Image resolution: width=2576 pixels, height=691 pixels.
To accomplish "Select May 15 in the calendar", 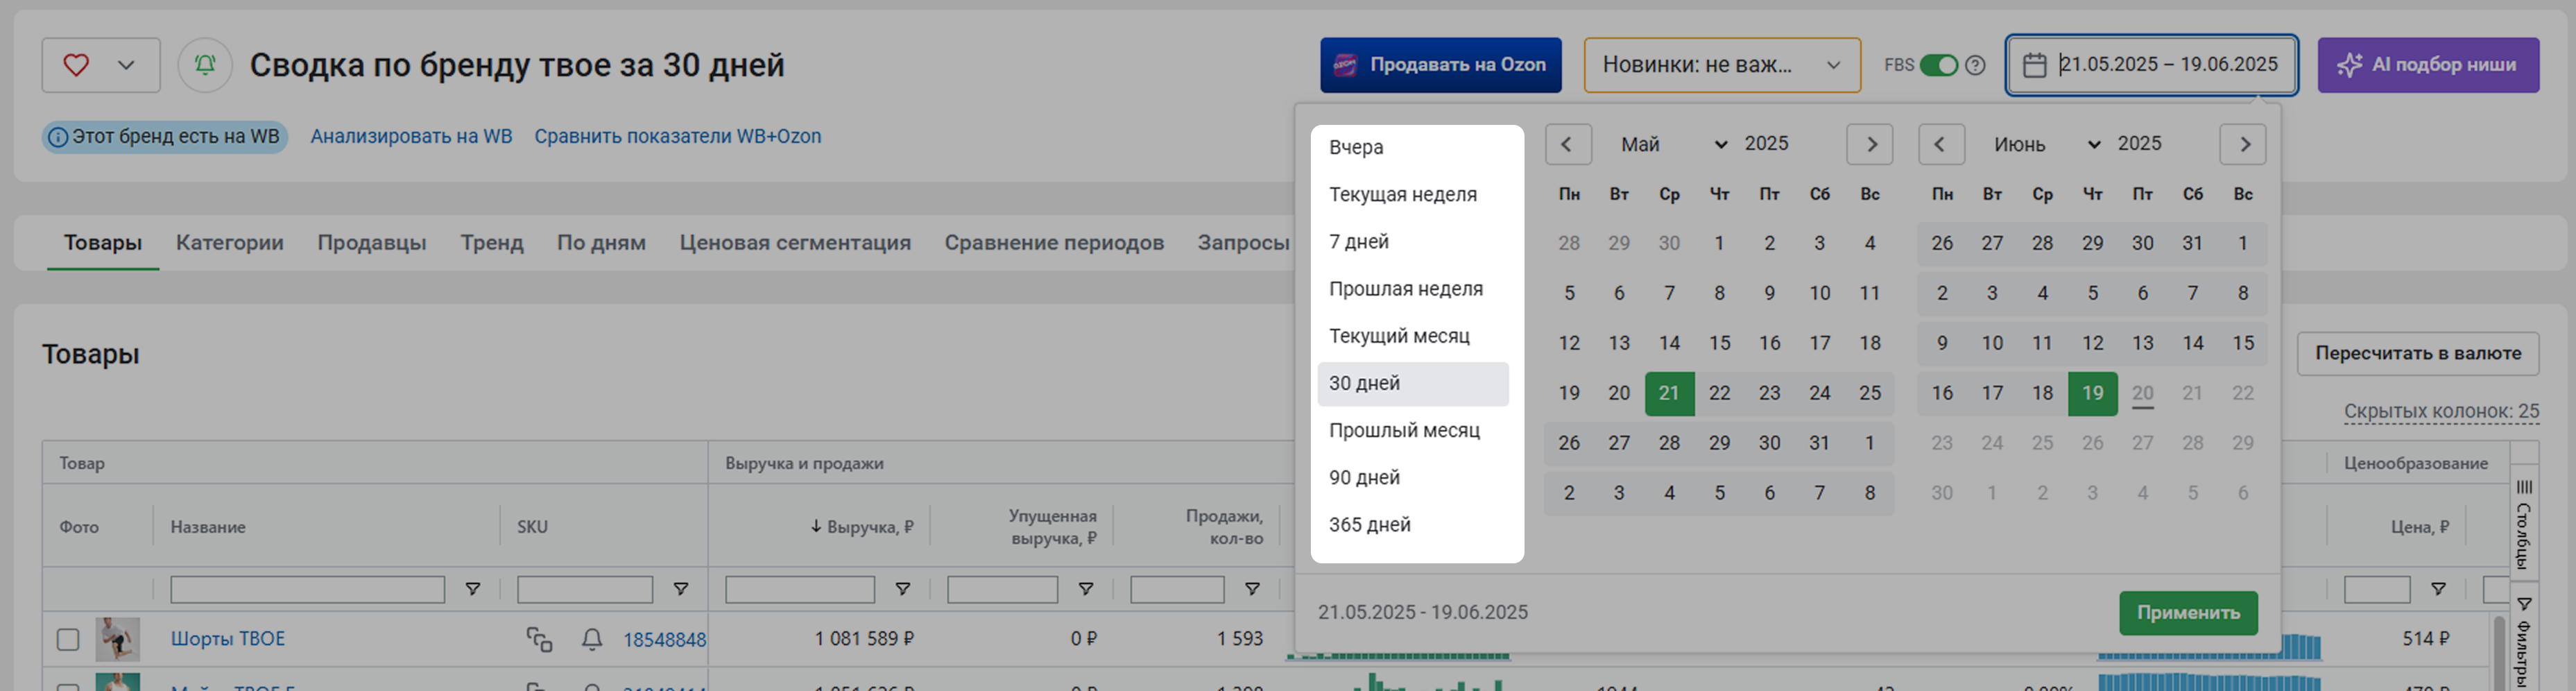I will click(1719, 343).
